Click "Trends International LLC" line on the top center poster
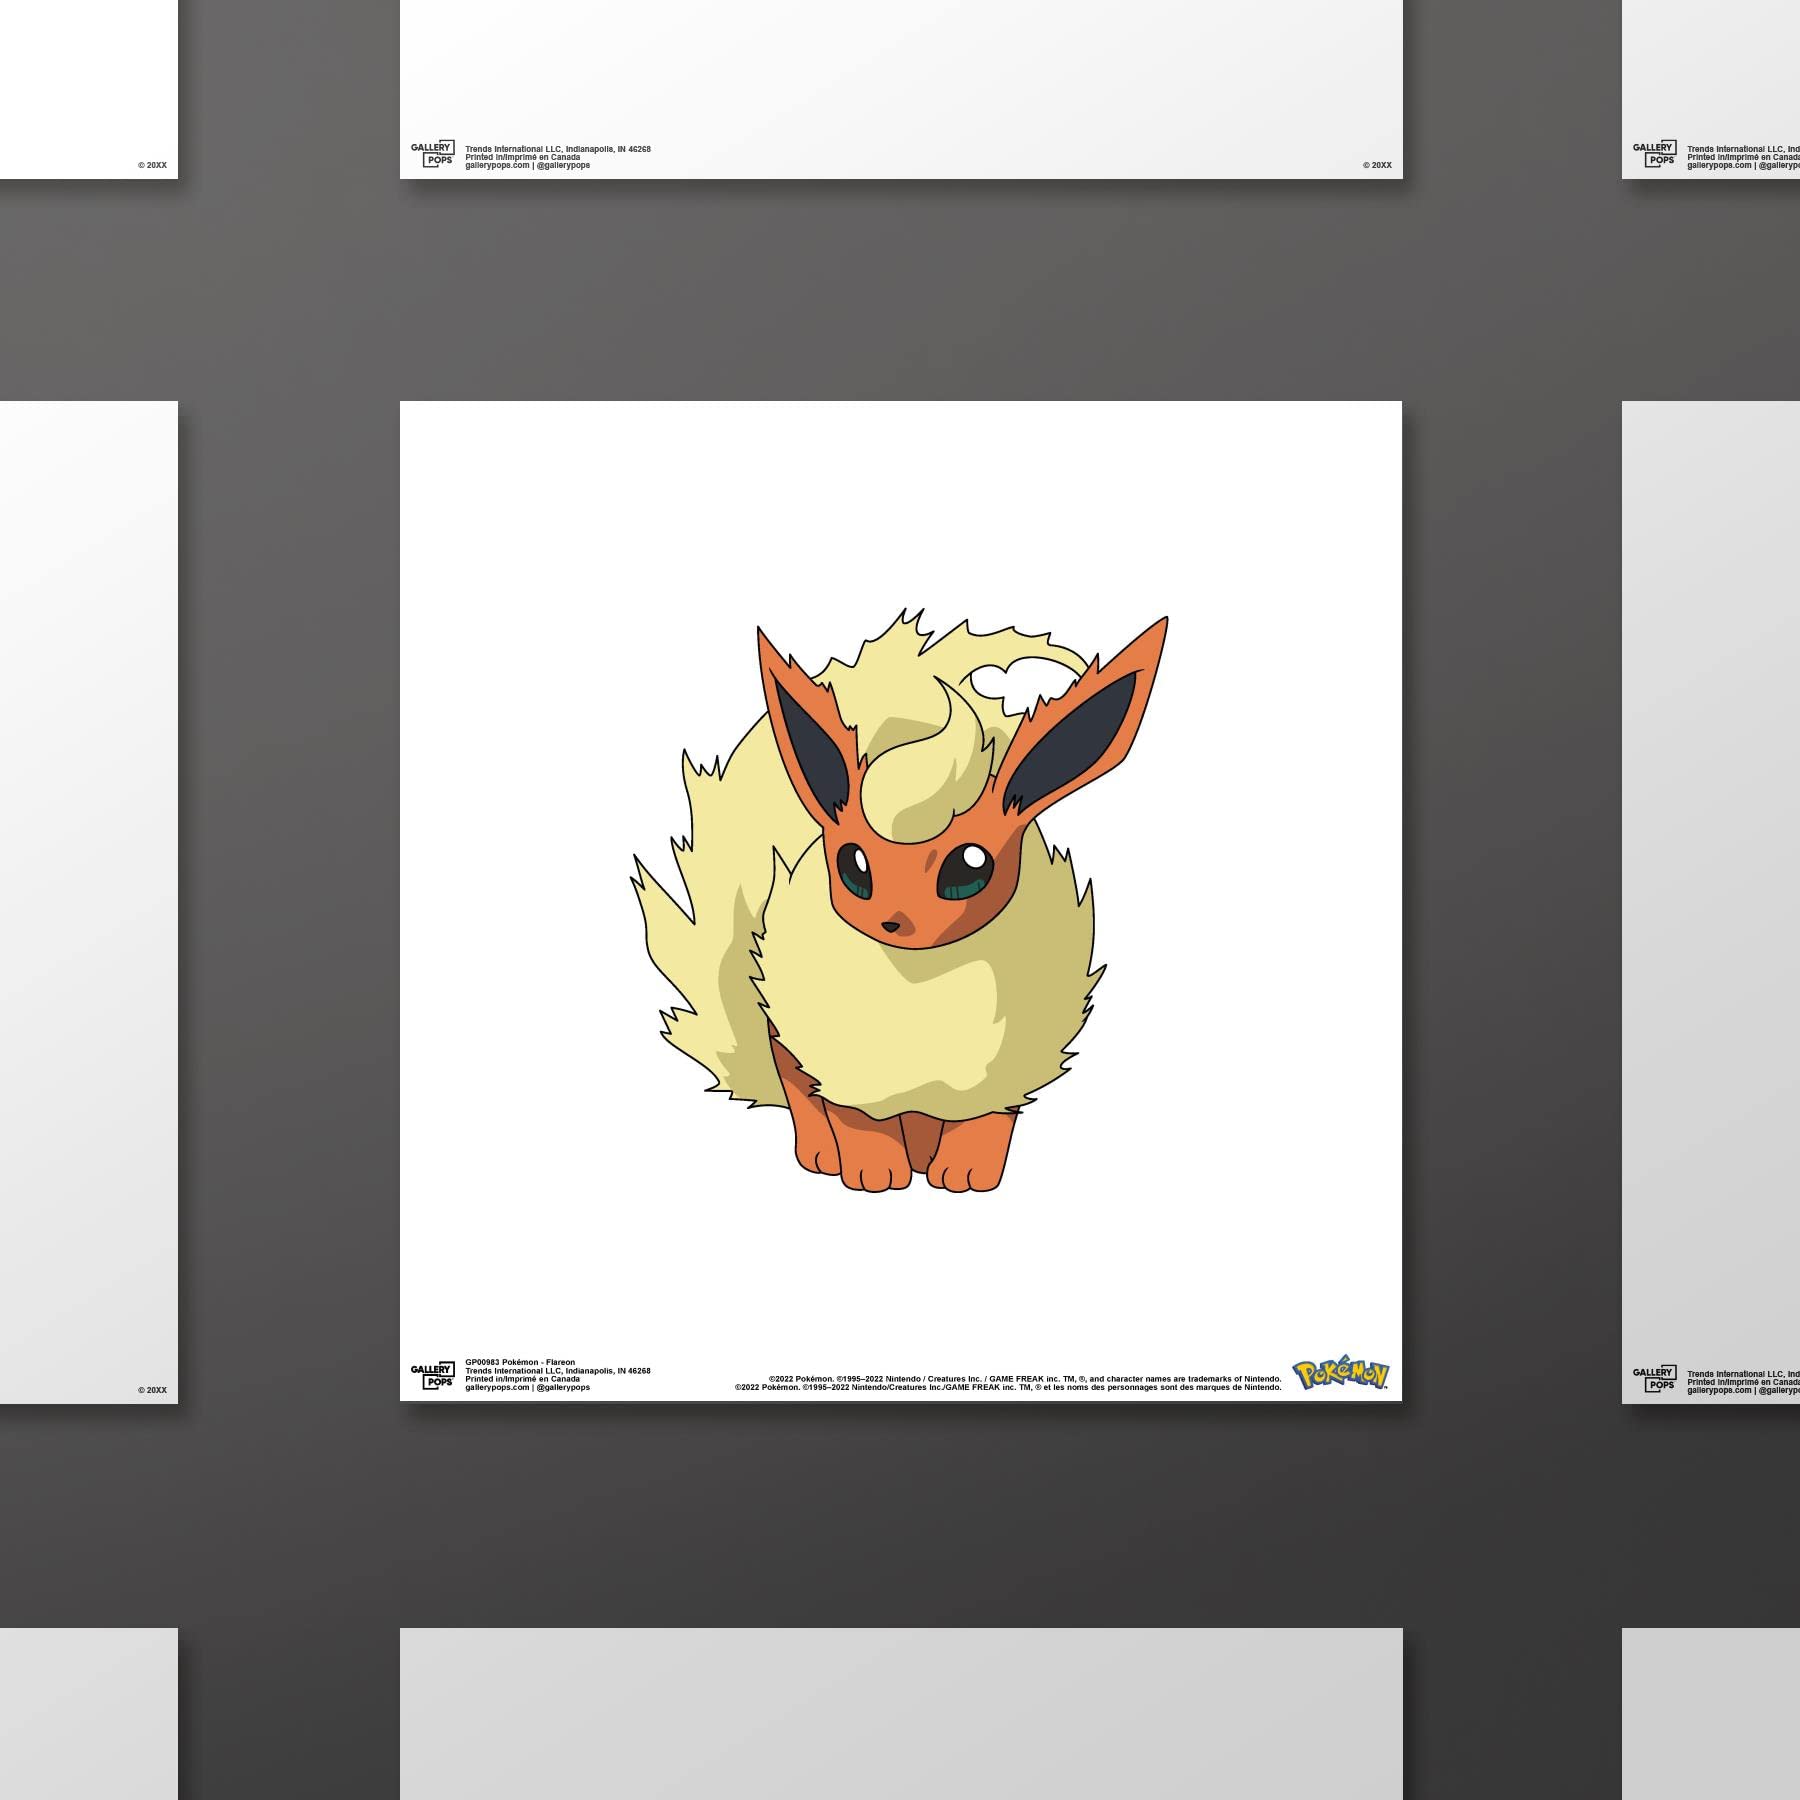The image size is (1800, 1800). [558, 149]
